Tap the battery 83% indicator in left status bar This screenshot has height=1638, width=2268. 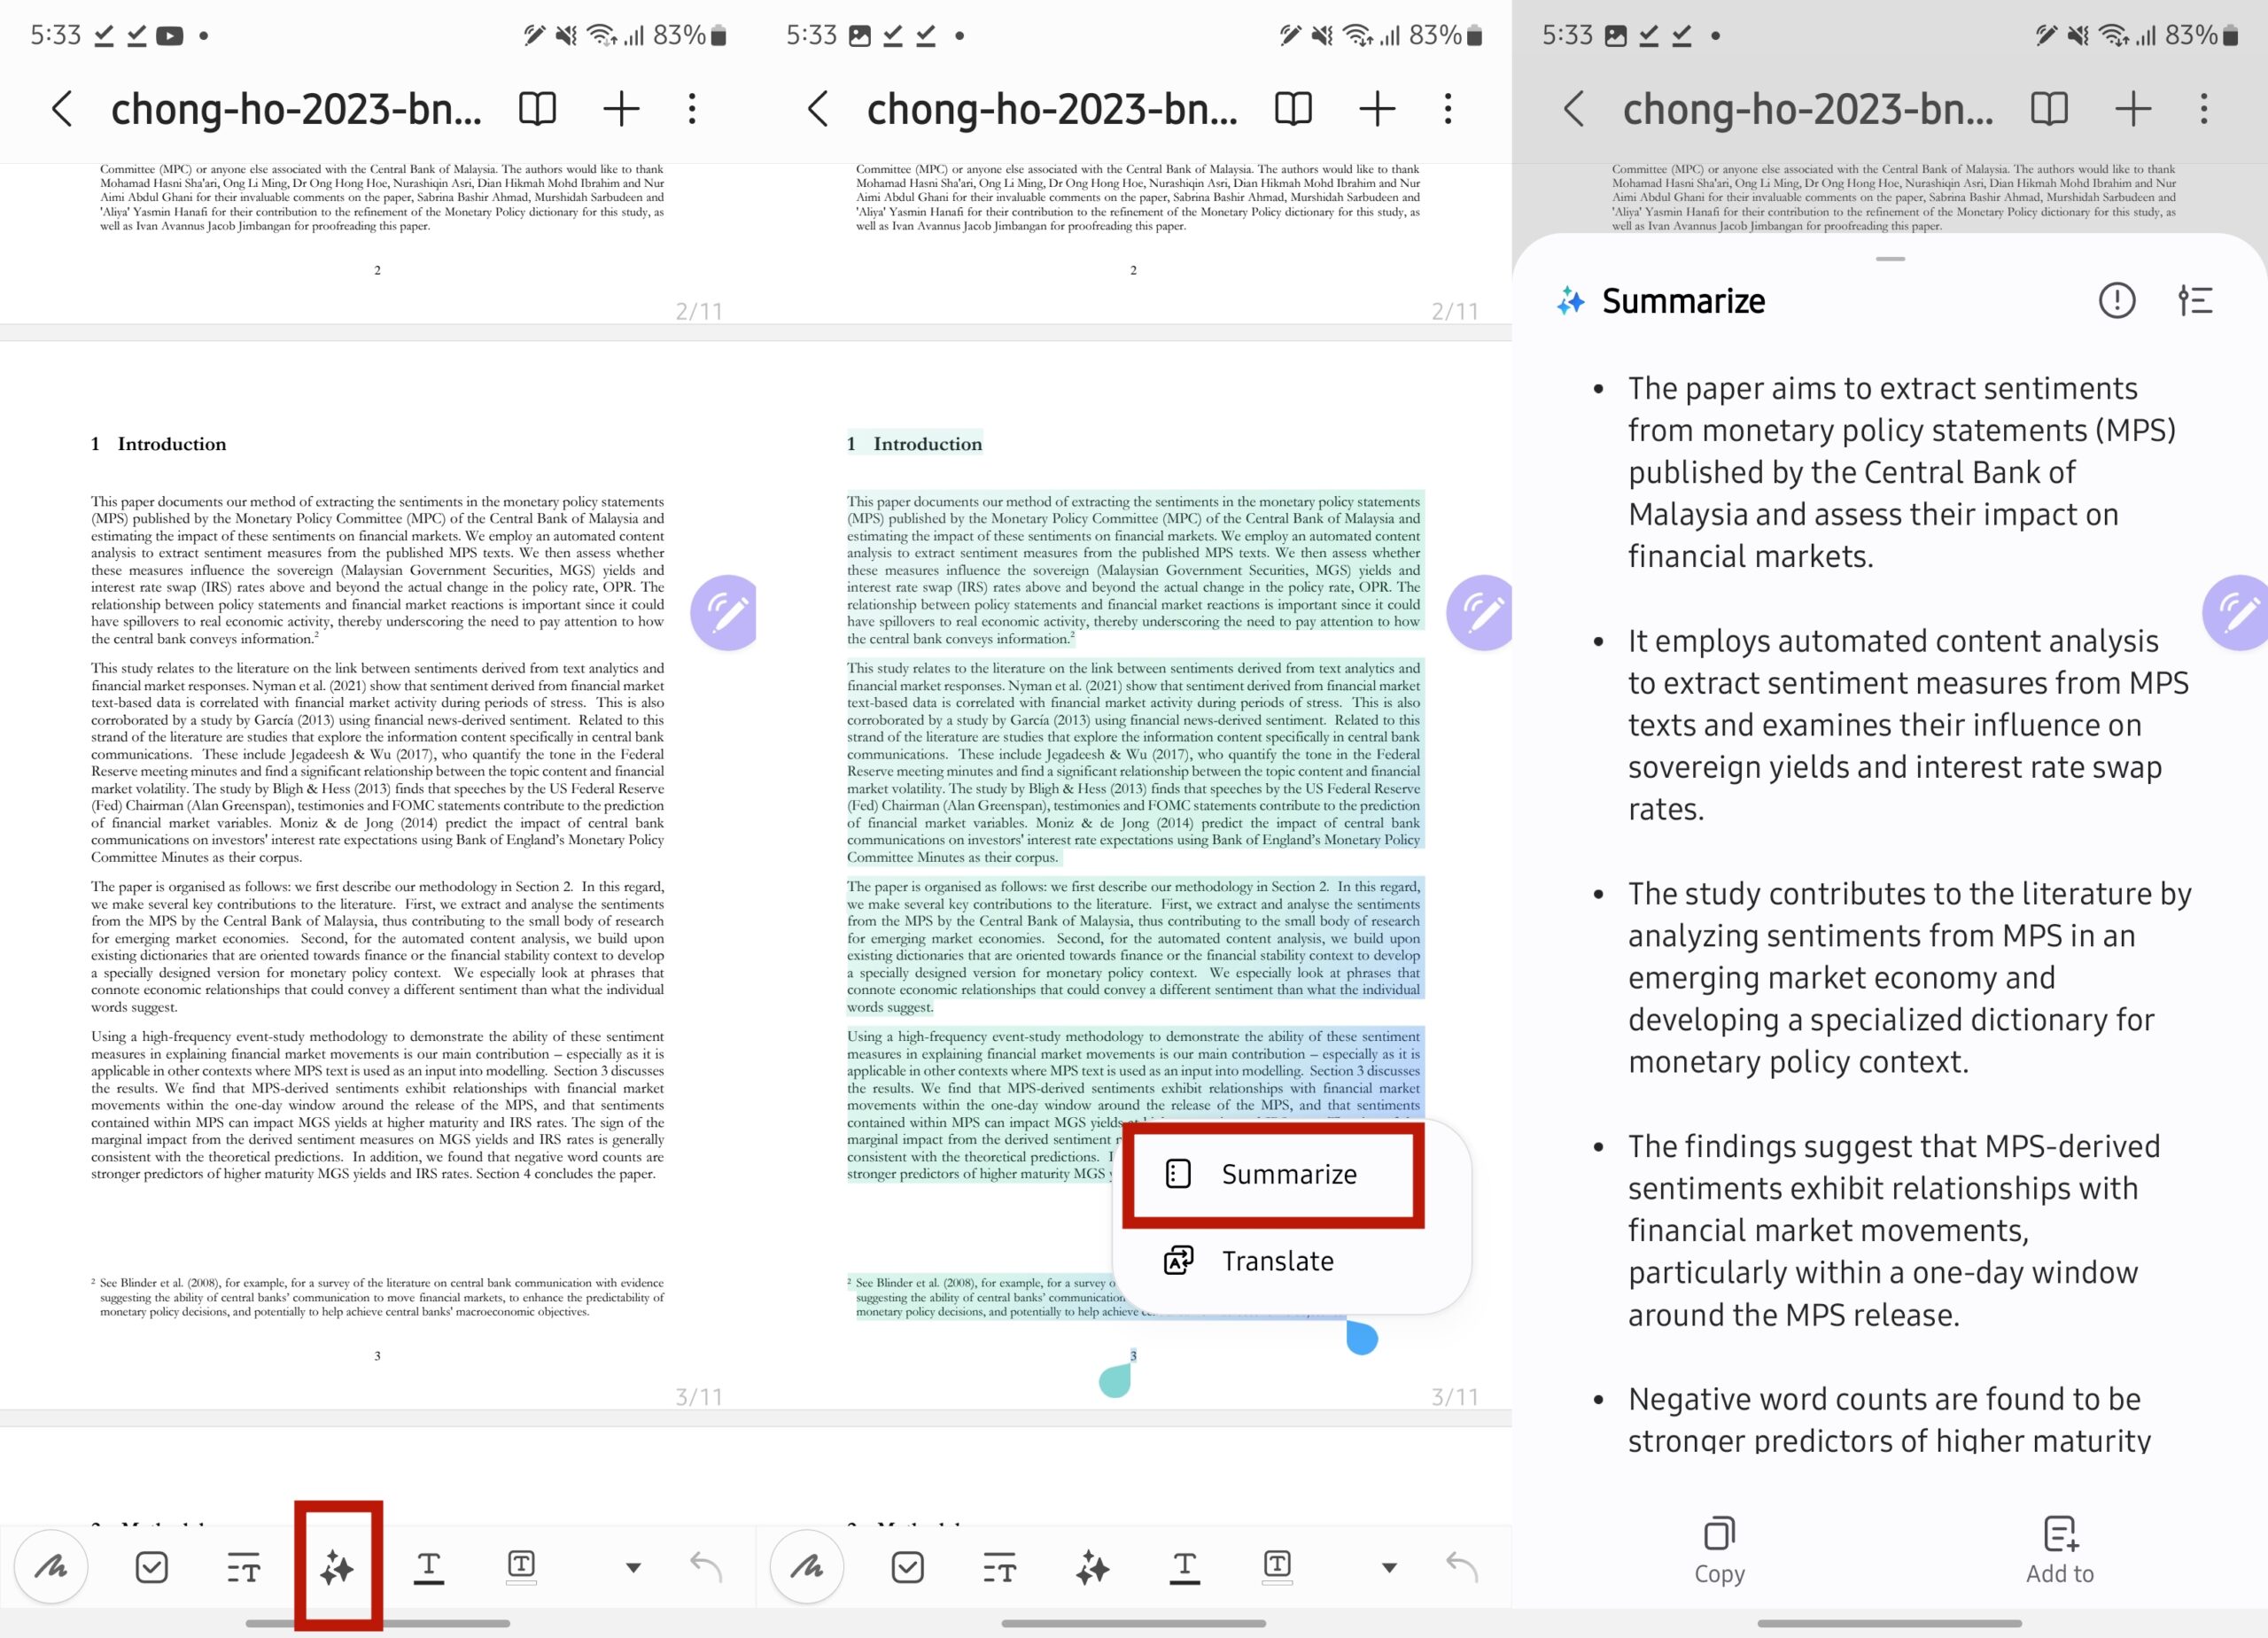click(x=690, y=36)
